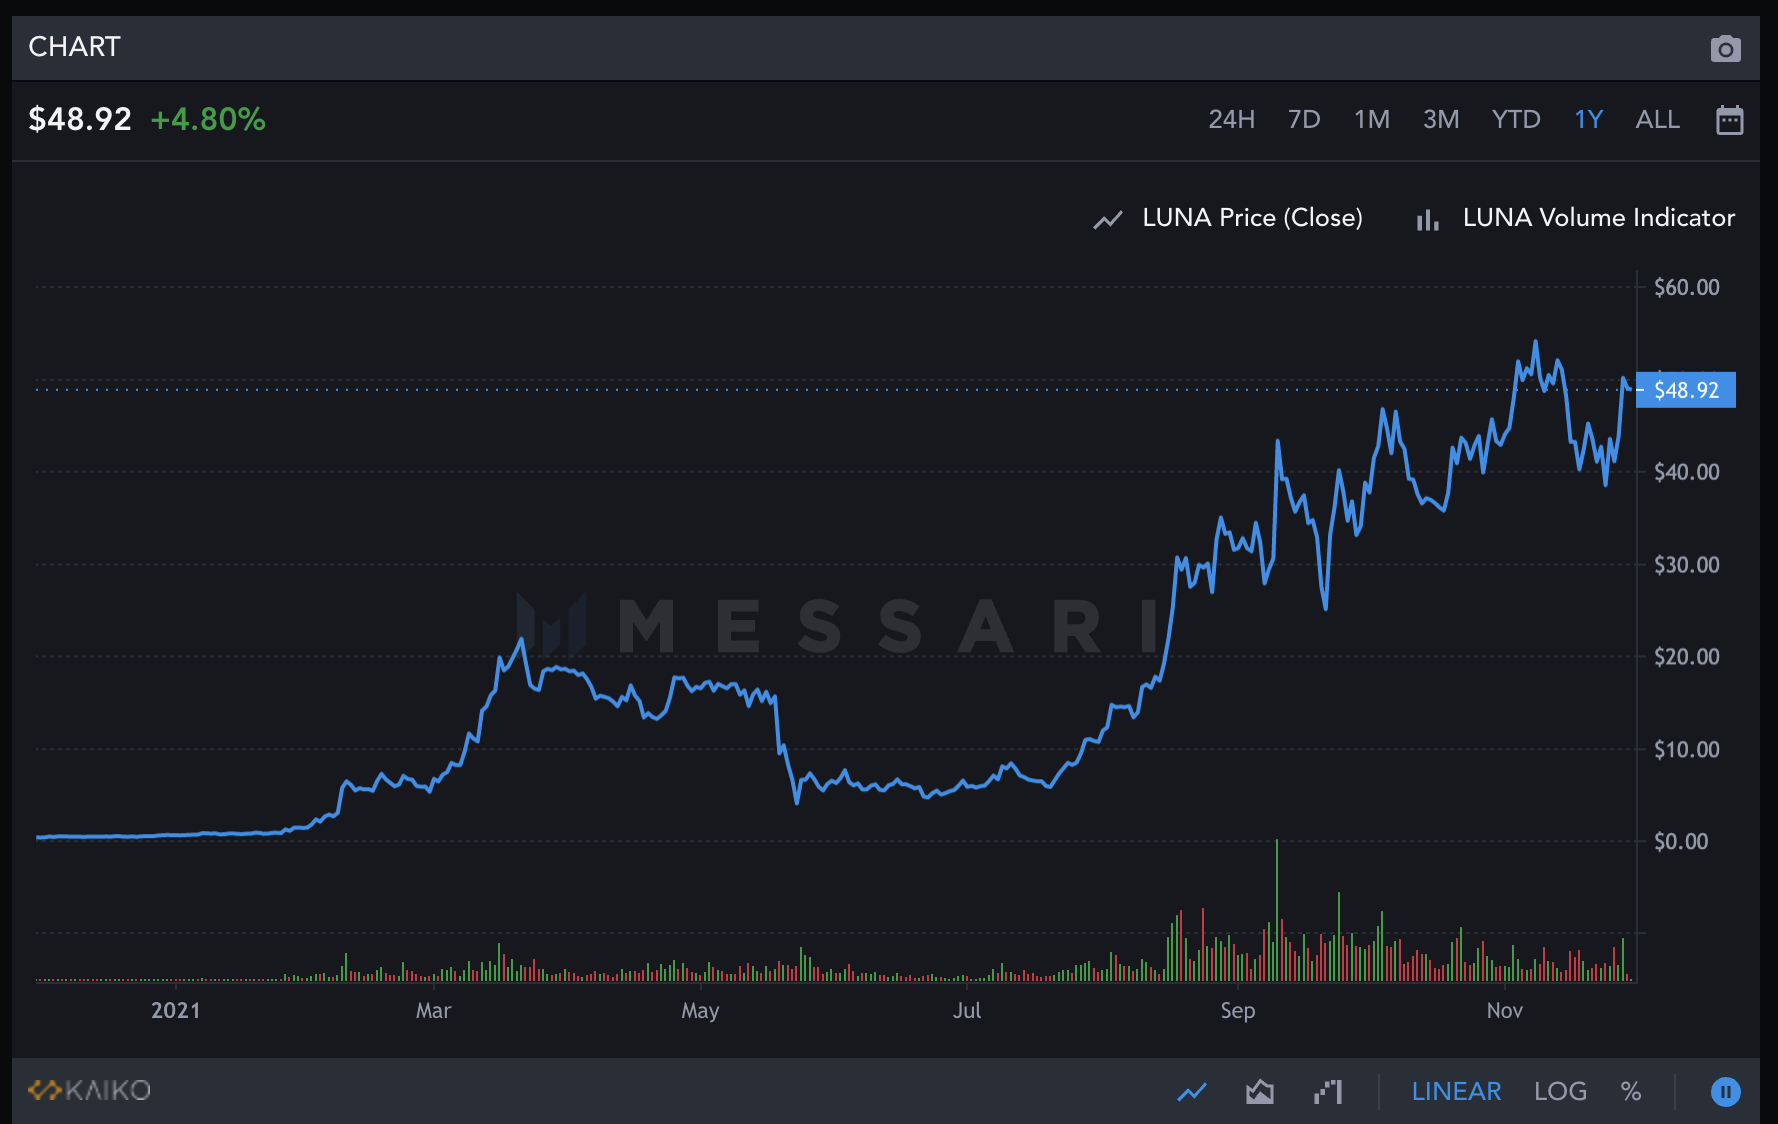Select the 3M time range
This screenshot has height=1124, width=1778.
1441,120
